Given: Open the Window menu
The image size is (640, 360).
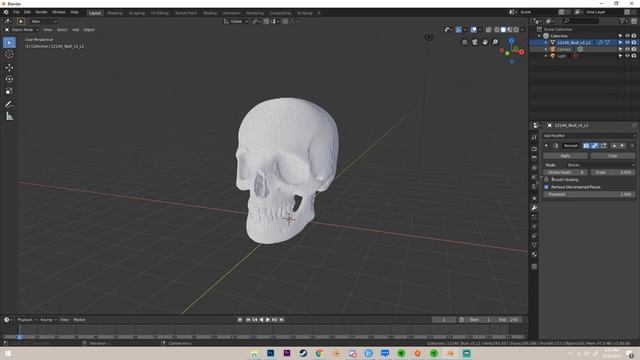Looking at the screenshot, I should tap(59, 12).
